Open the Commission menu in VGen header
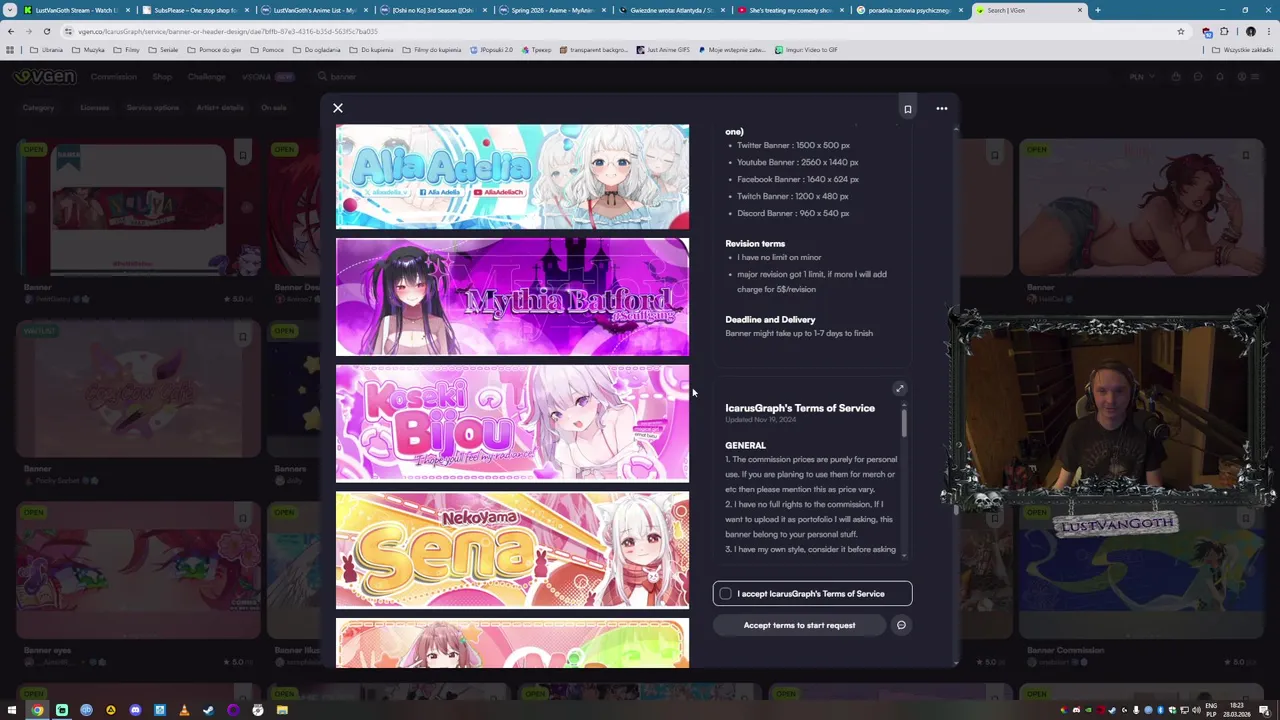The image size is (1280, 720). [113, 77]
